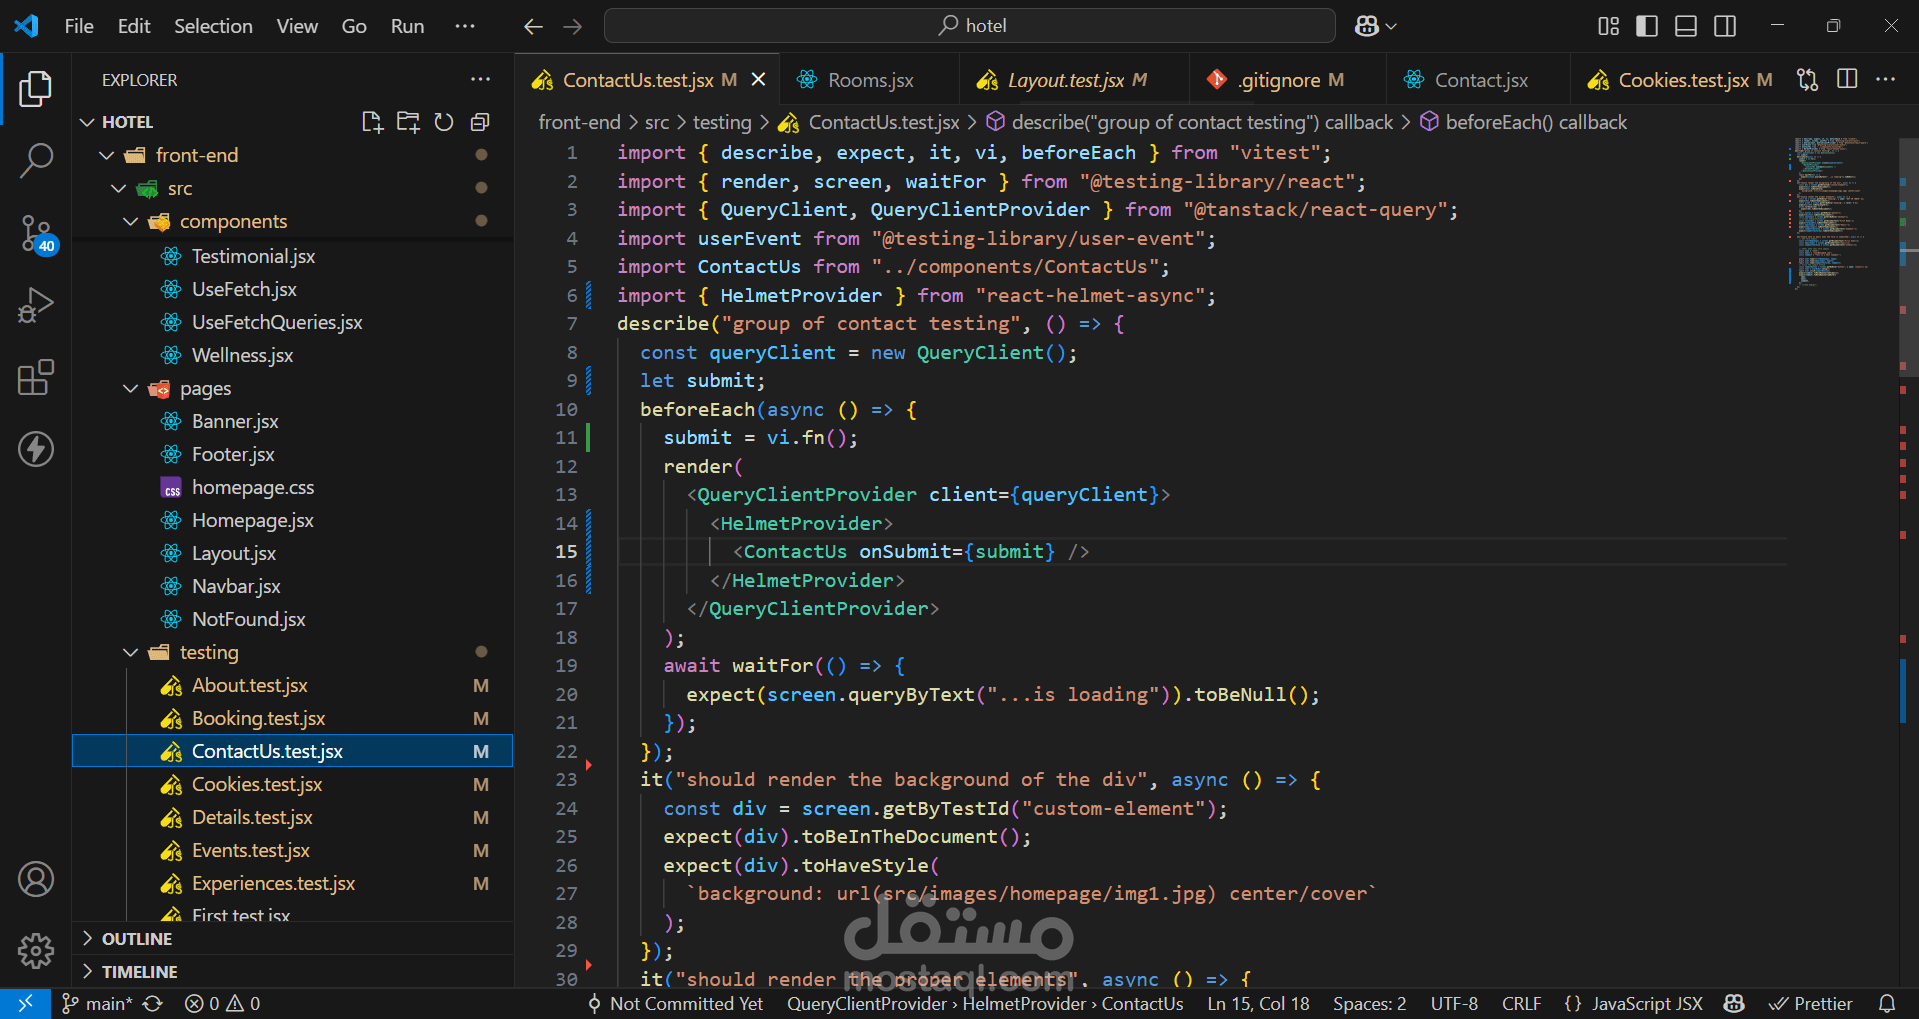Image resolution: width=1919 pixels, height=1019 pixels.
Task: Expand the OUTLINE section
Action: 293,938
